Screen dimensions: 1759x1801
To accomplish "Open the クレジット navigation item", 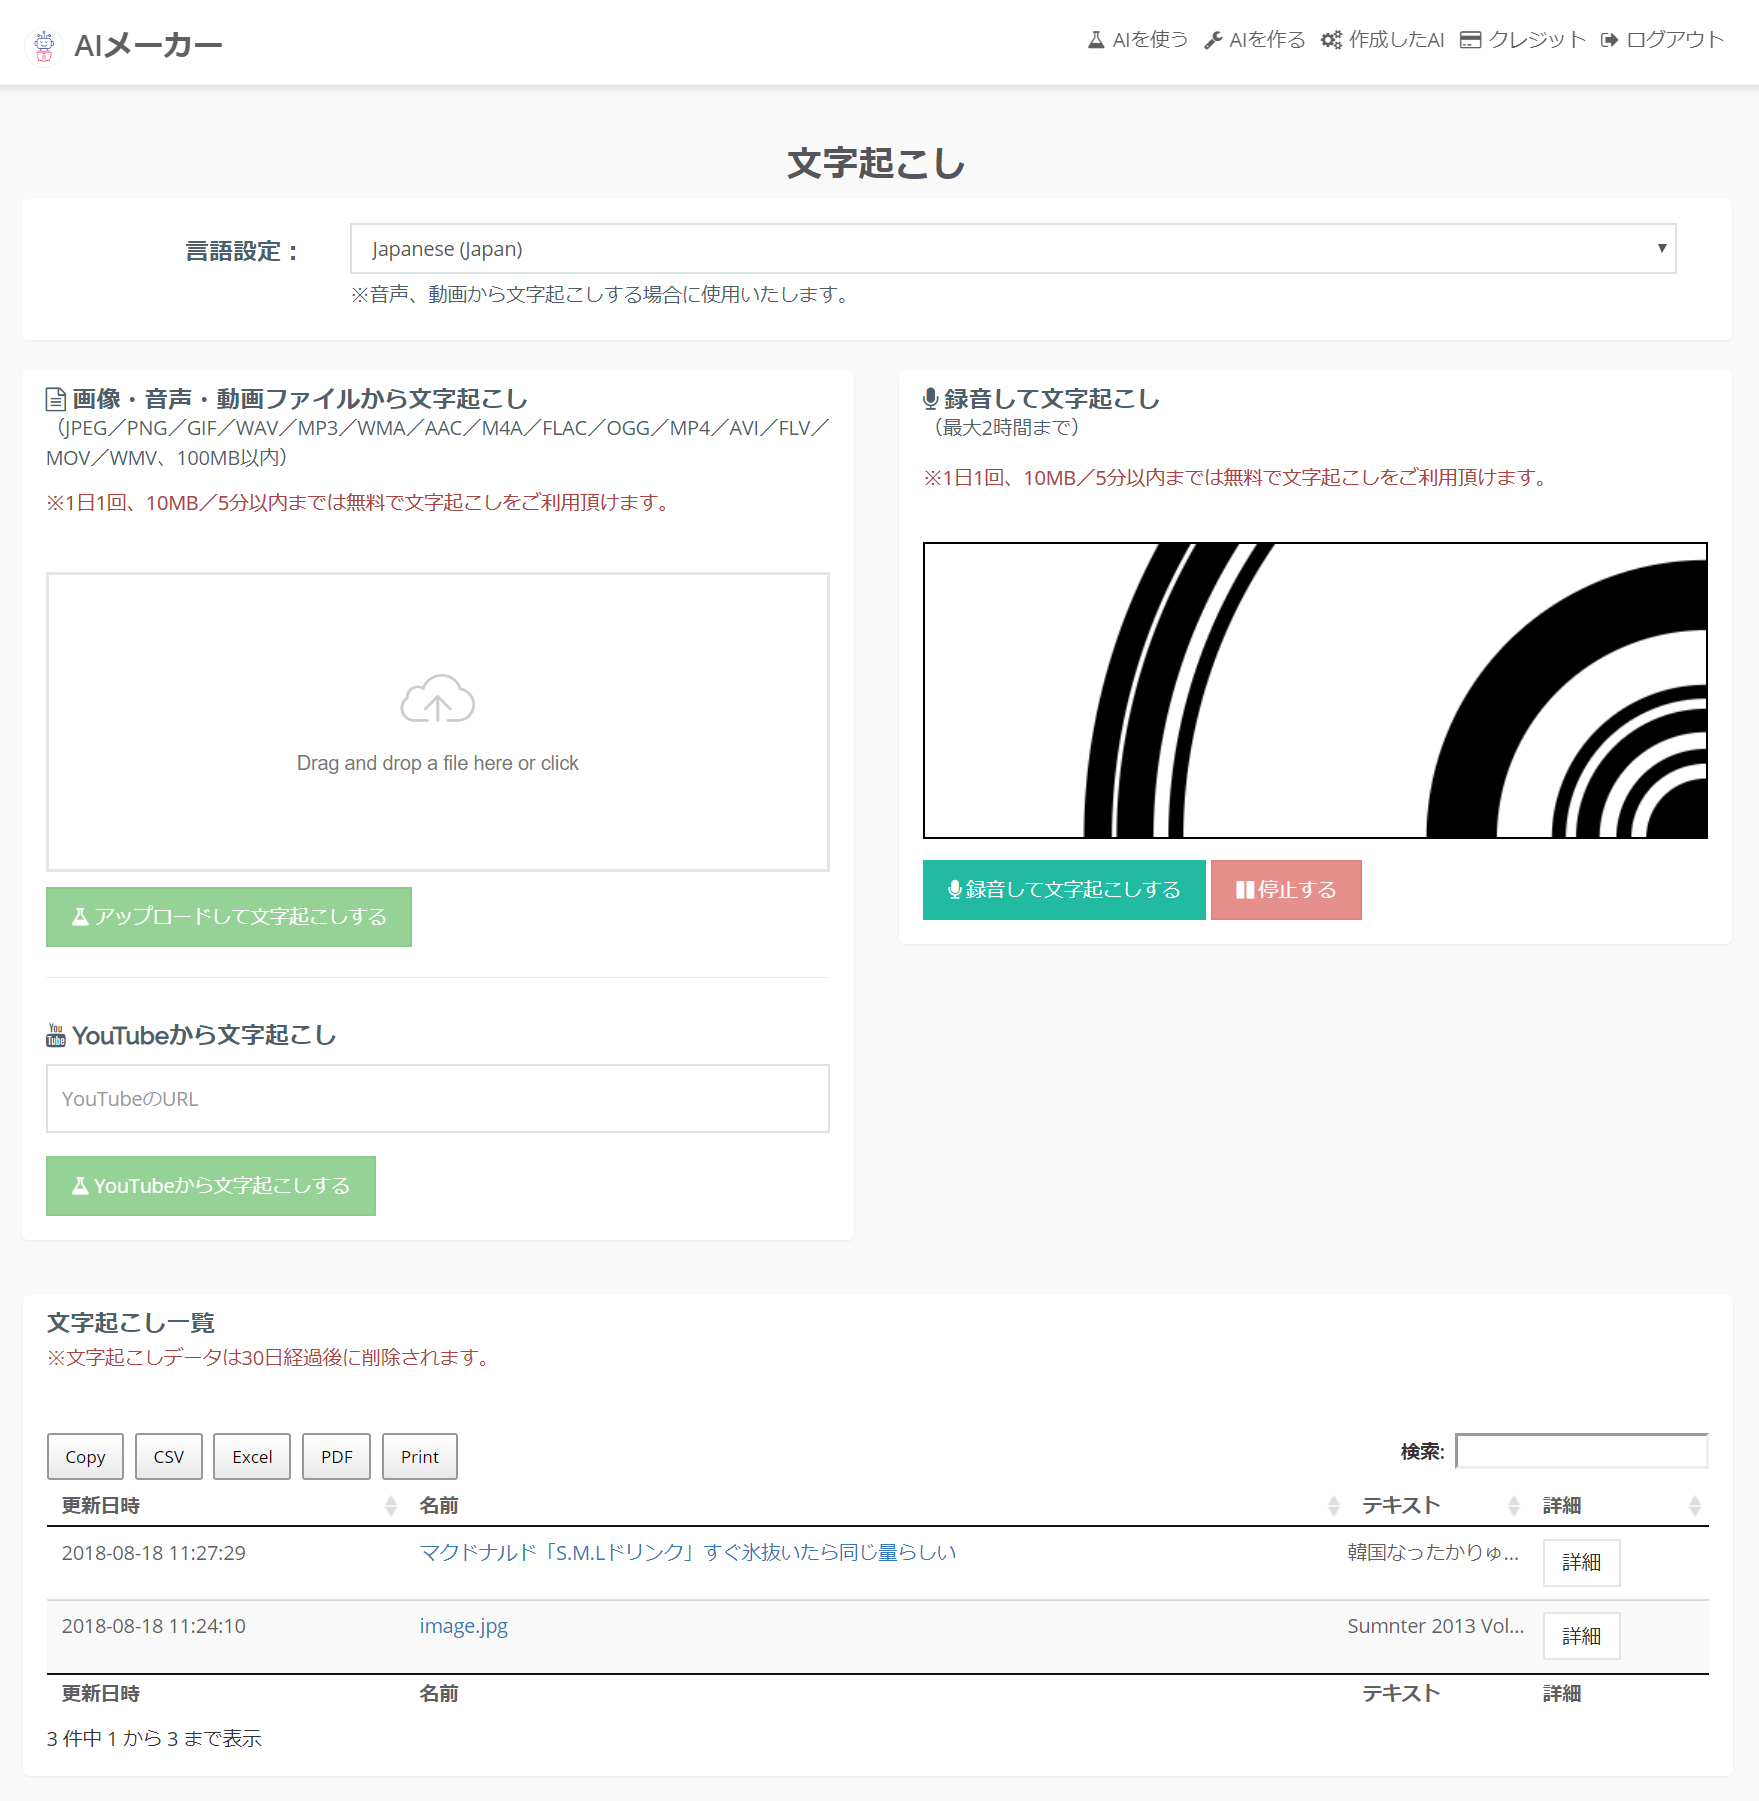I will coord(1522,40).
